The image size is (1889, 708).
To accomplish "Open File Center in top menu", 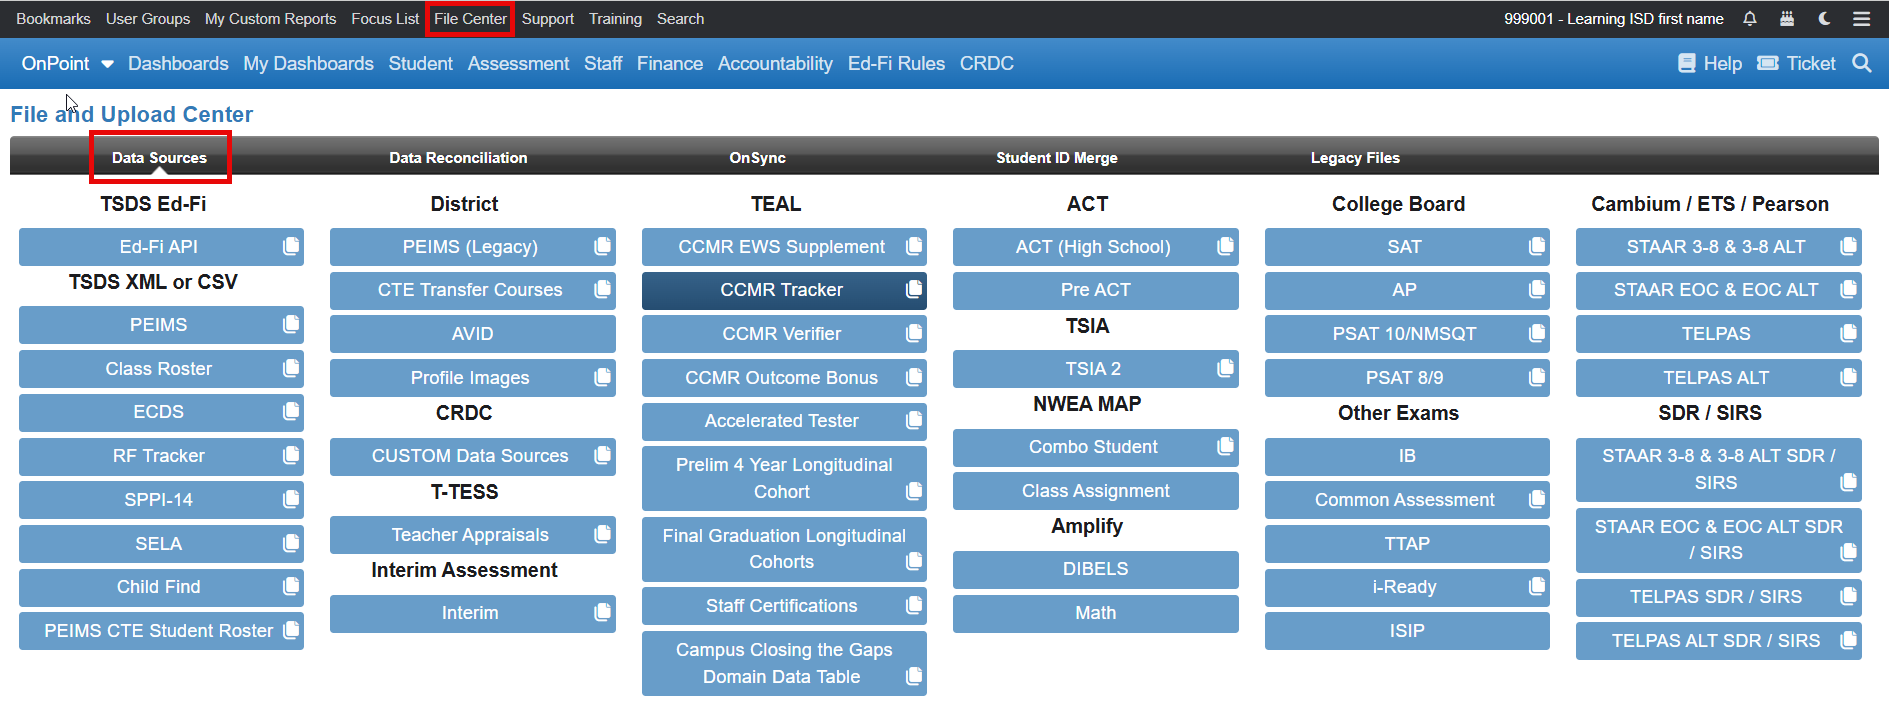I will tap(470, 19).
